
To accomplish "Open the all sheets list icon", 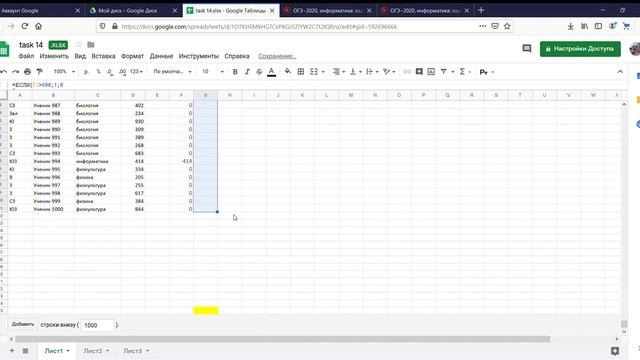I will (25, 351).
